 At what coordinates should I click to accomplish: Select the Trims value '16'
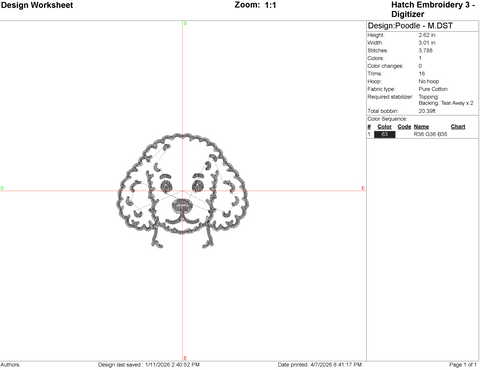pyautogui.click(x=422, y=74)
